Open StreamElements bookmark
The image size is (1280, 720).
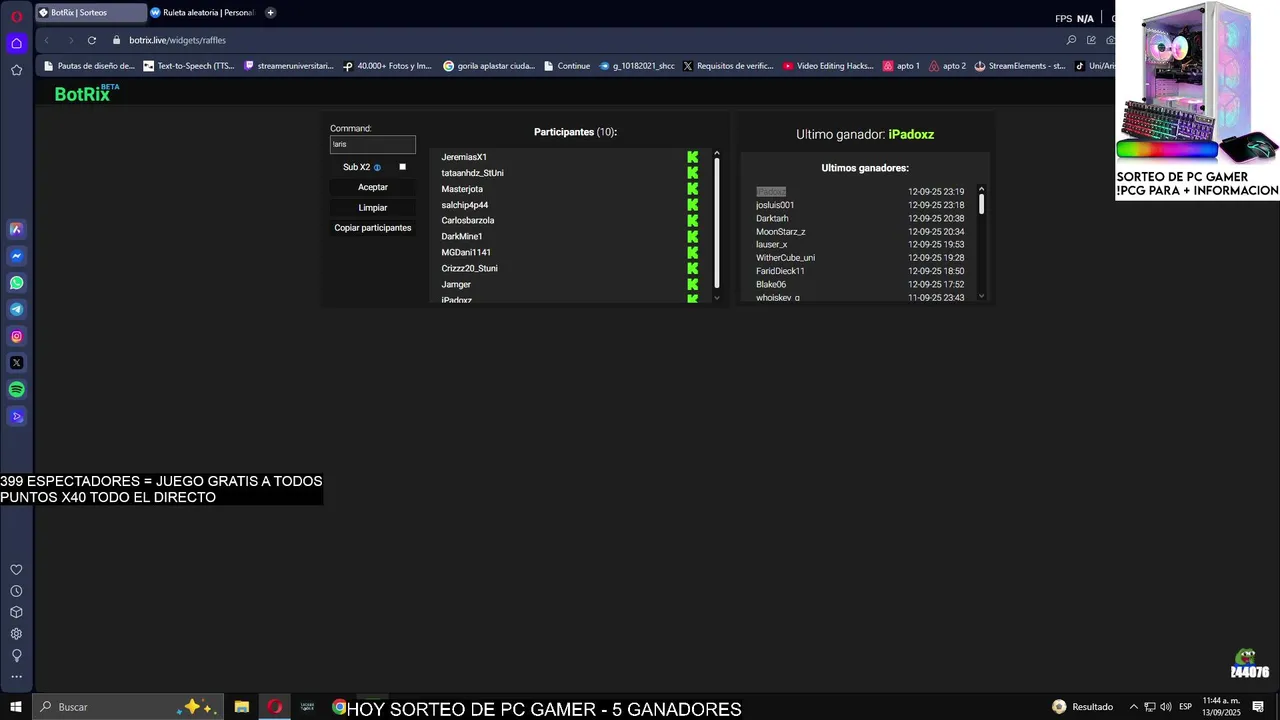point(1020,66)
